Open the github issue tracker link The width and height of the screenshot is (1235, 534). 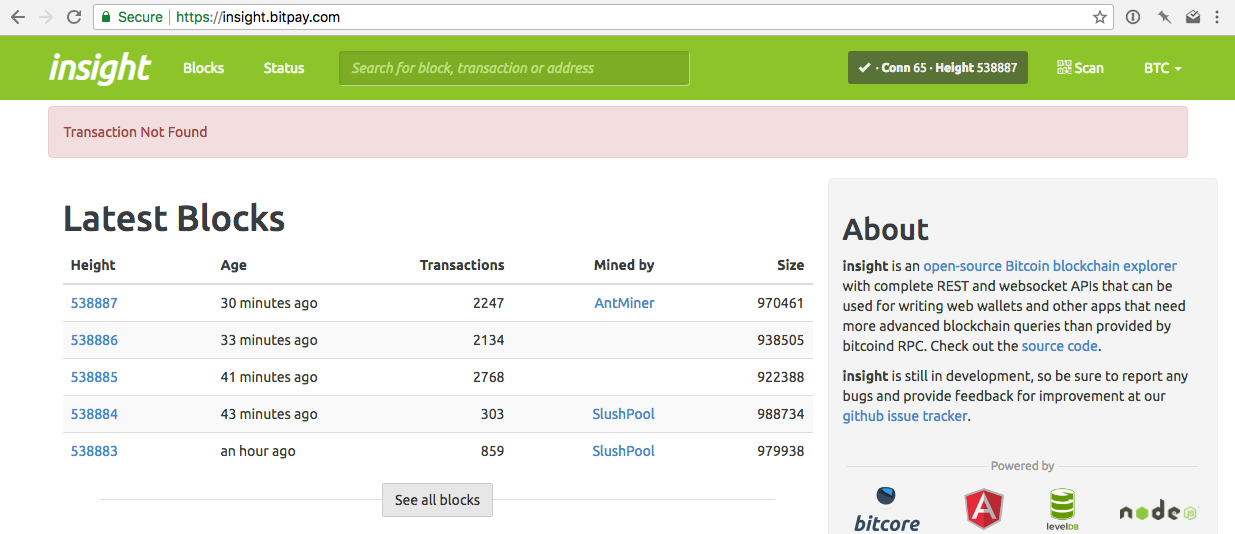905,416
